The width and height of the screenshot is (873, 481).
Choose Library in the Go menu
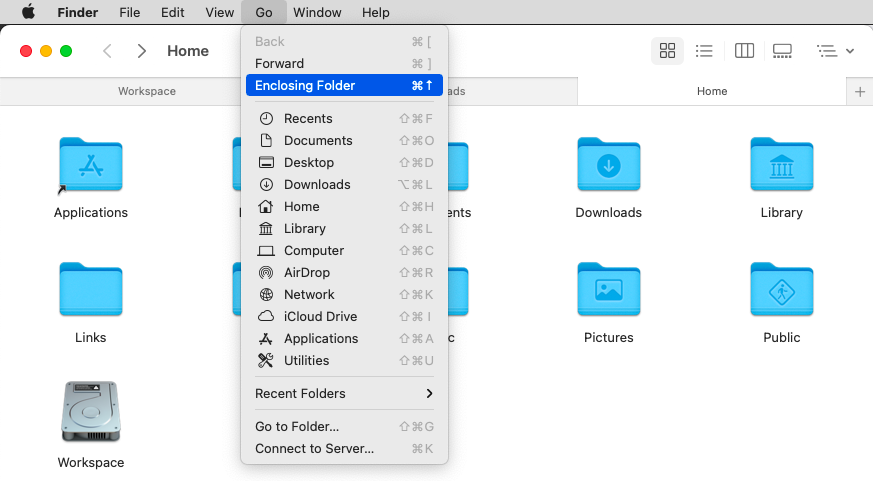344,228
